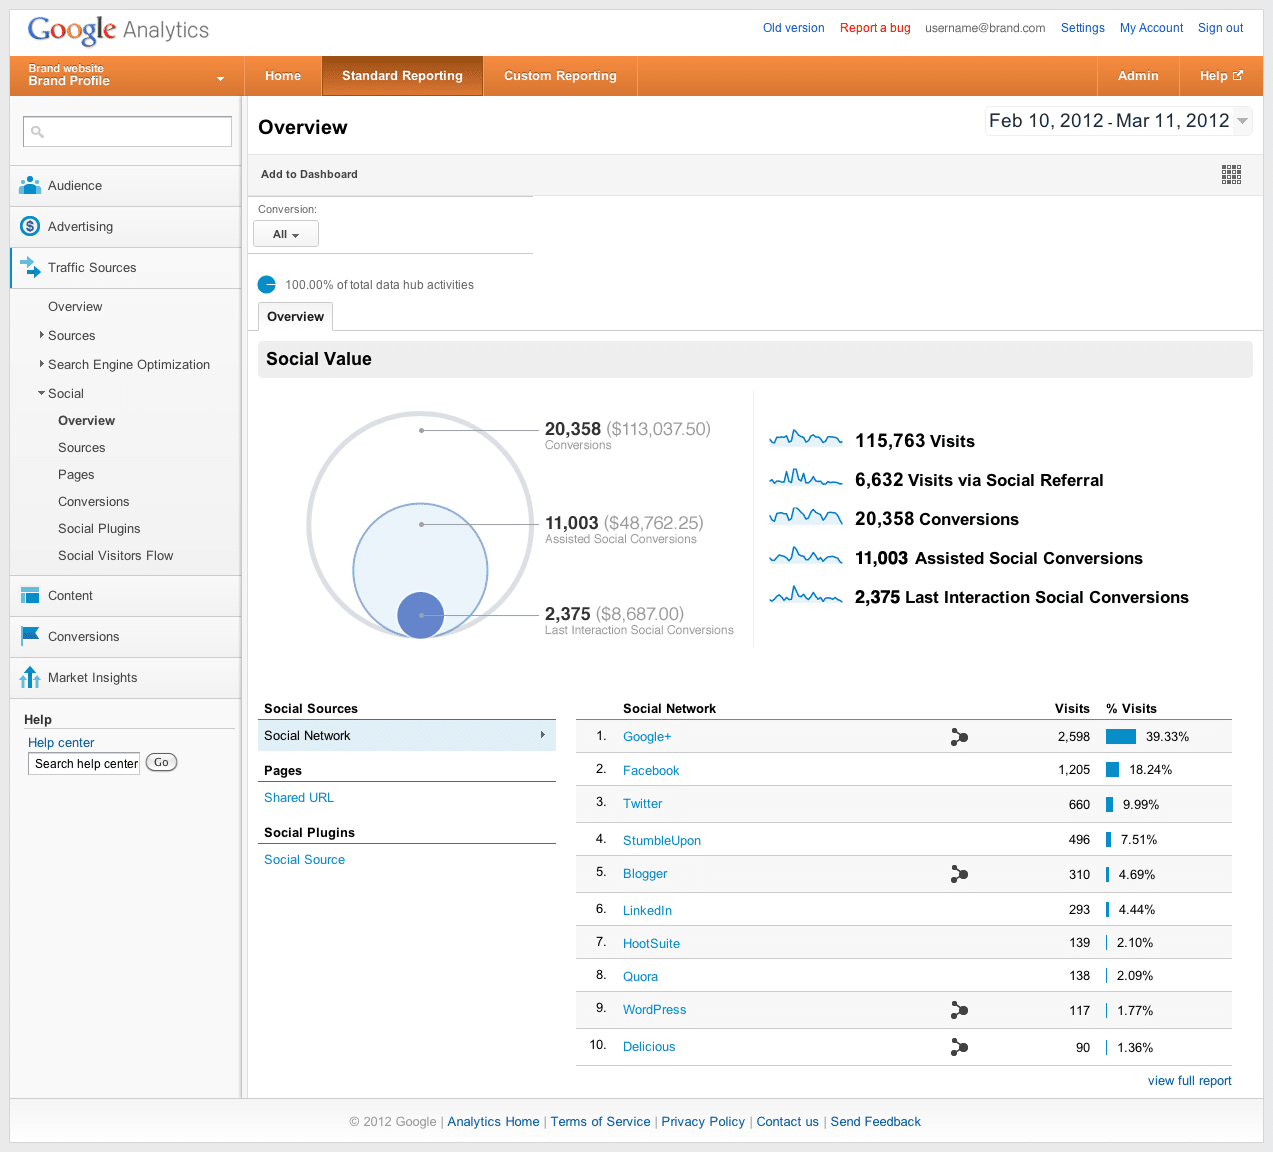The width and height of the screenshot is (1273, 1152).
Task: Click the dark blue Last Interaction circle
Action: click(420, 615)
